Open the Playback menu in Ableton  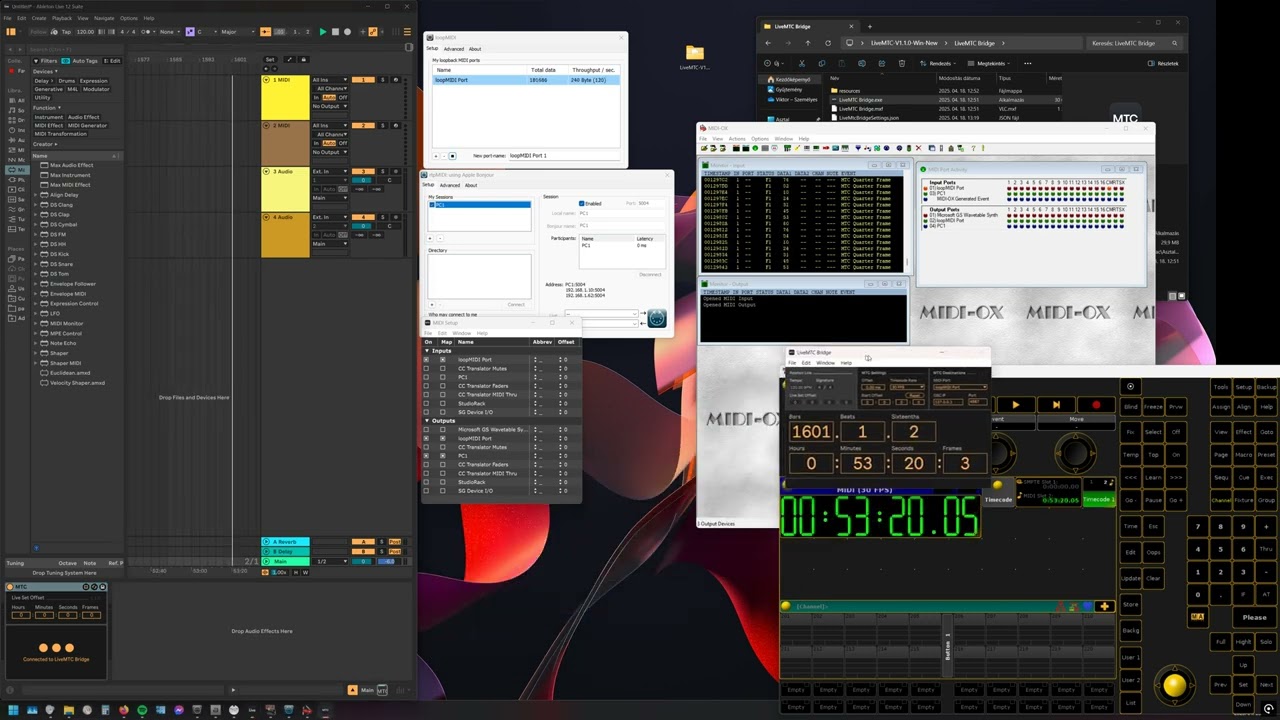pyautogui.click(x=62, y=18)
